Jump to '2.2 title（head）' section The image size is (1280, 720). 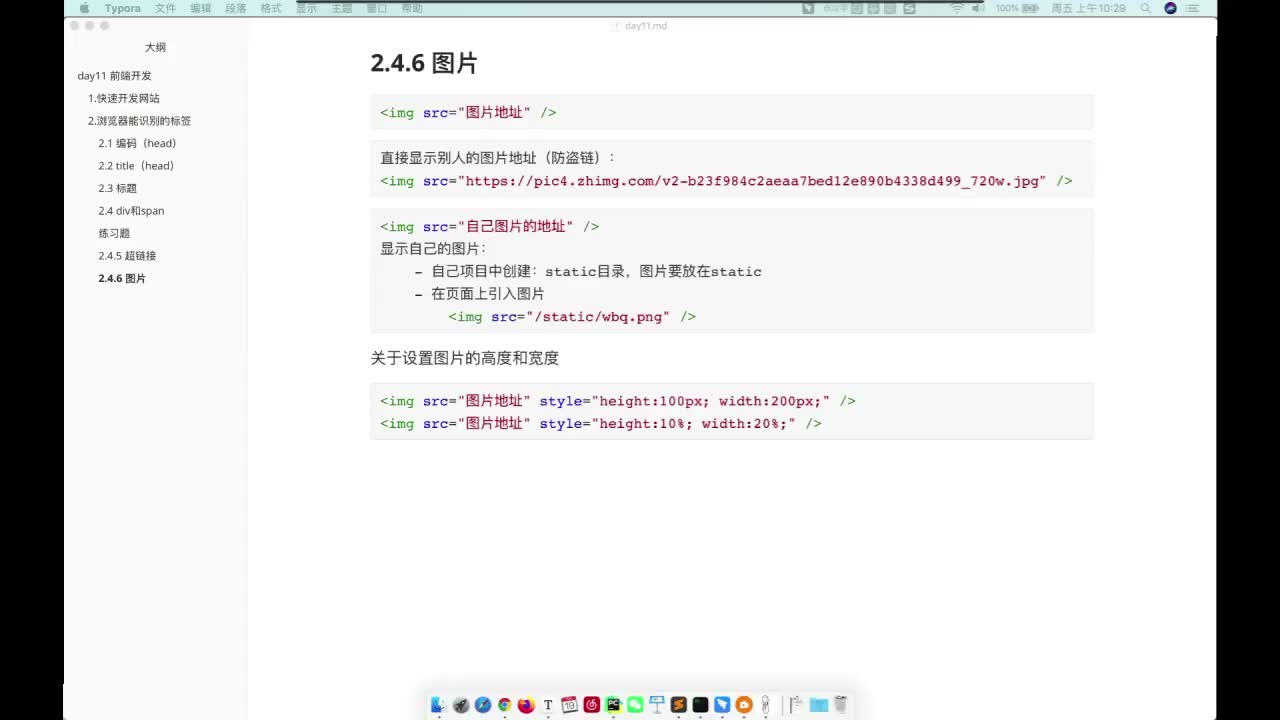click(x=136, y=166)
